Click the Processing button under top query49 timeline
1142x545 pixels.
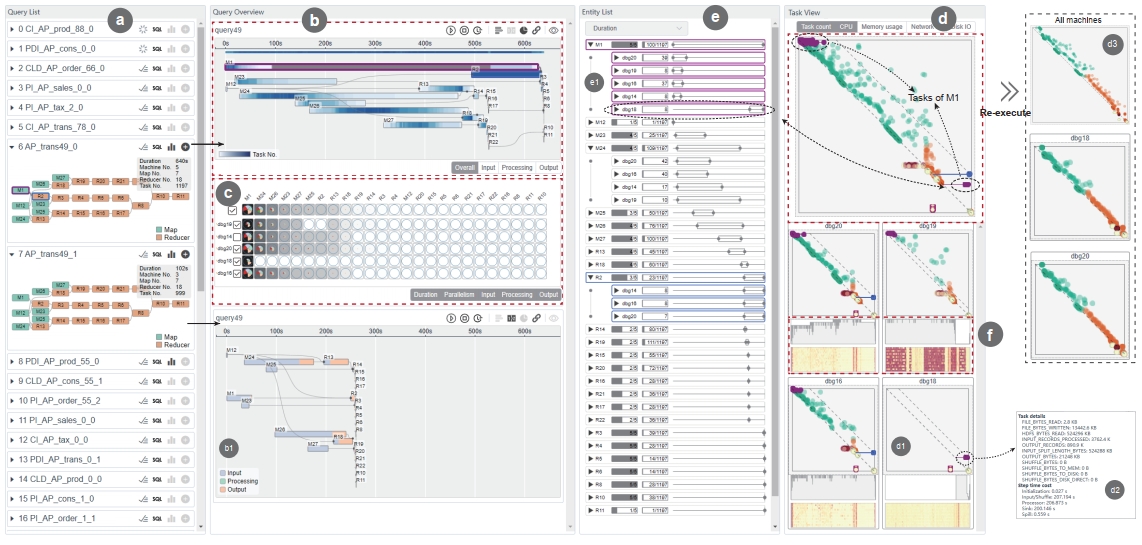[519, 167]
